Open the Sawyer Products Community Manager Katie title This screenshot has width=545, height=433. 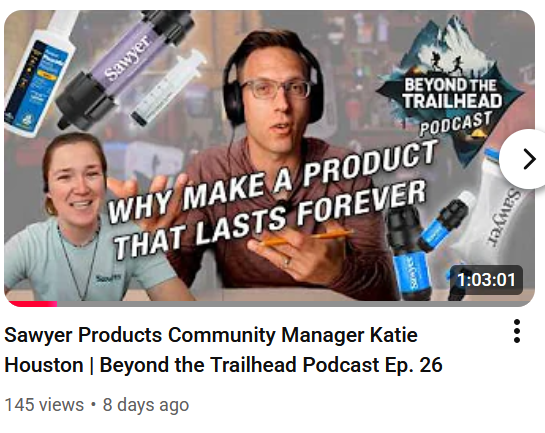click(211, 335)
